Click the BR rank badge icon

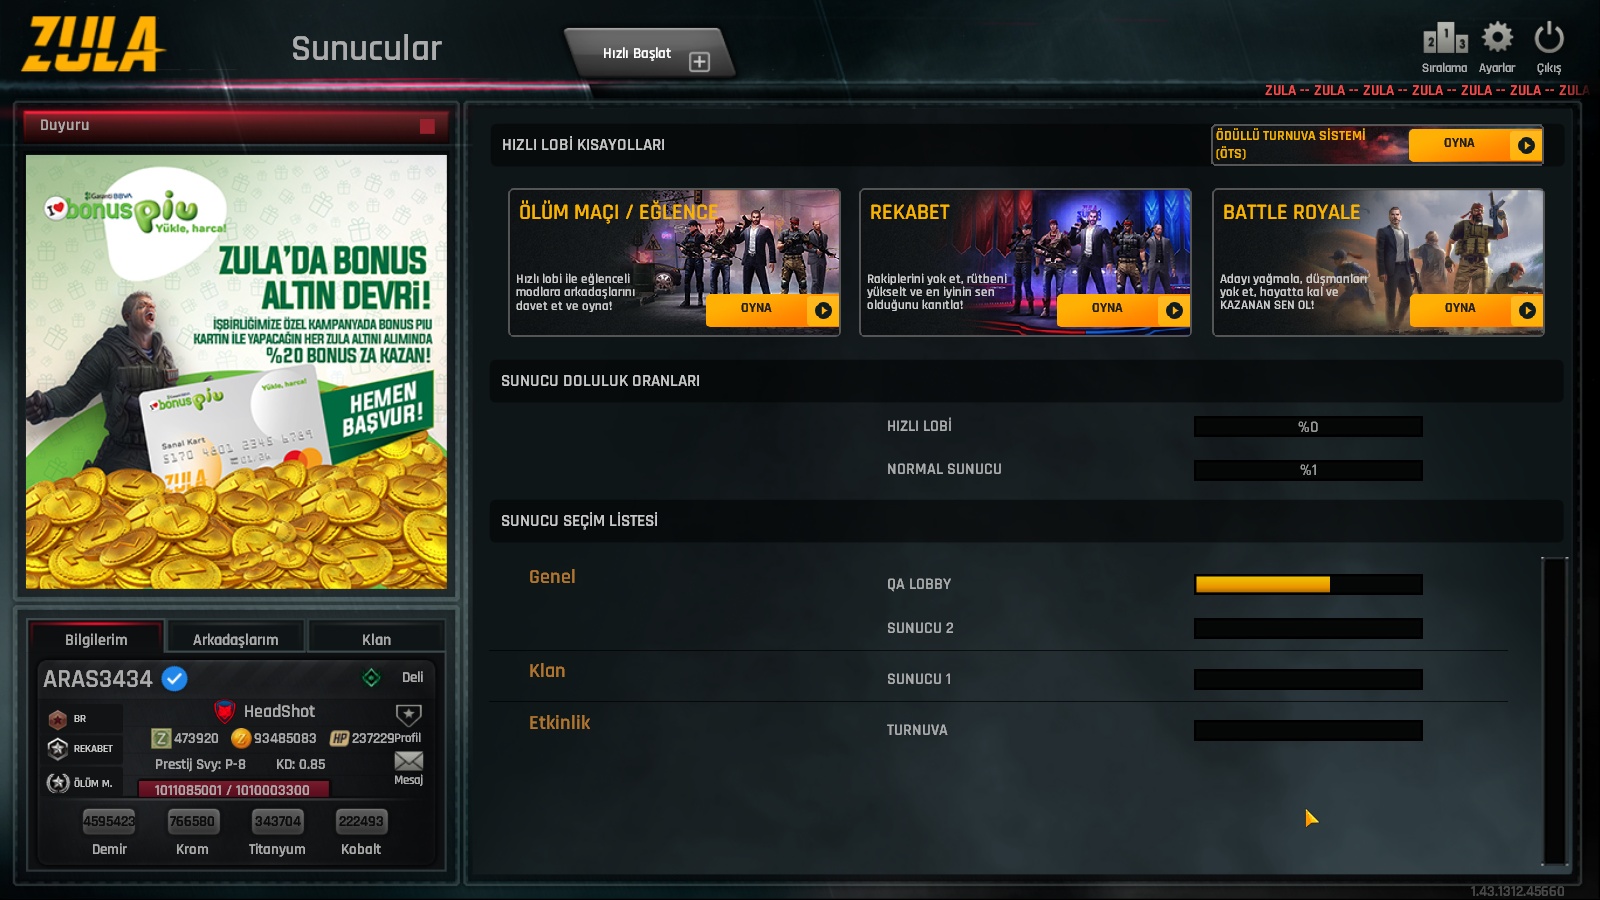58,719
